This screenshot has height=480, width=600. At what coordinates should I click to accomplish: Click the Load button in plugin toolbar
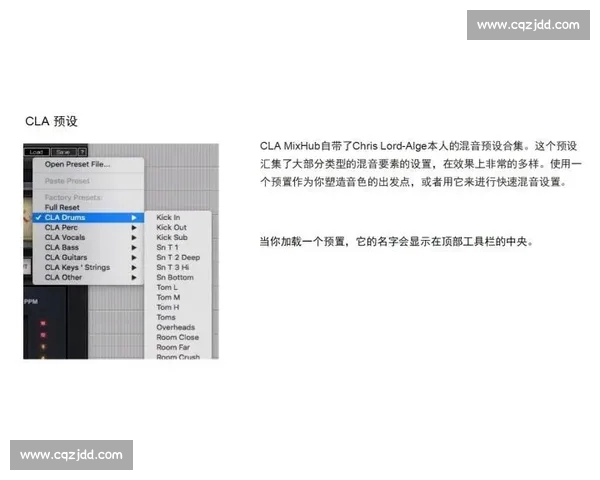[x=37, y=152]
